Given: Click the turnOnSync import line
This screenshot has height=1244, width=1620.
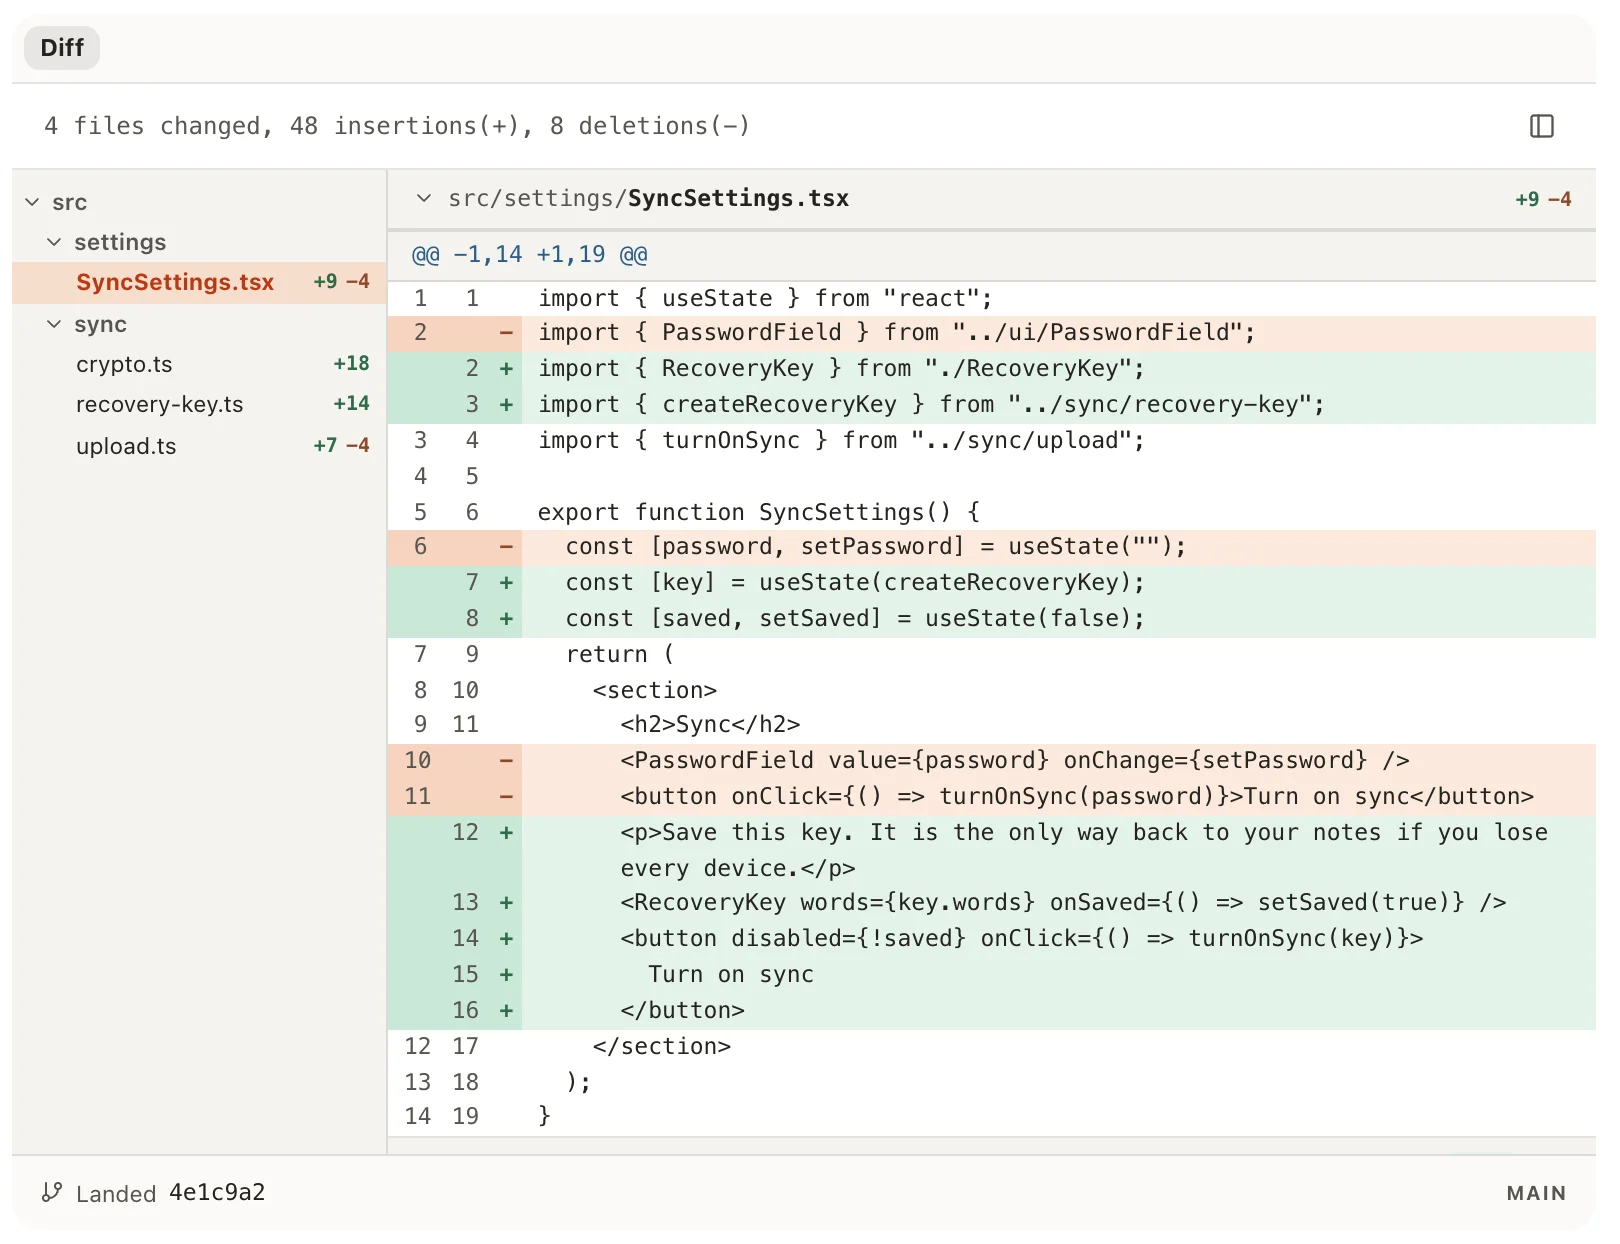Looking at the screenshot, I should pyautogui.click(x=992, y=440).
